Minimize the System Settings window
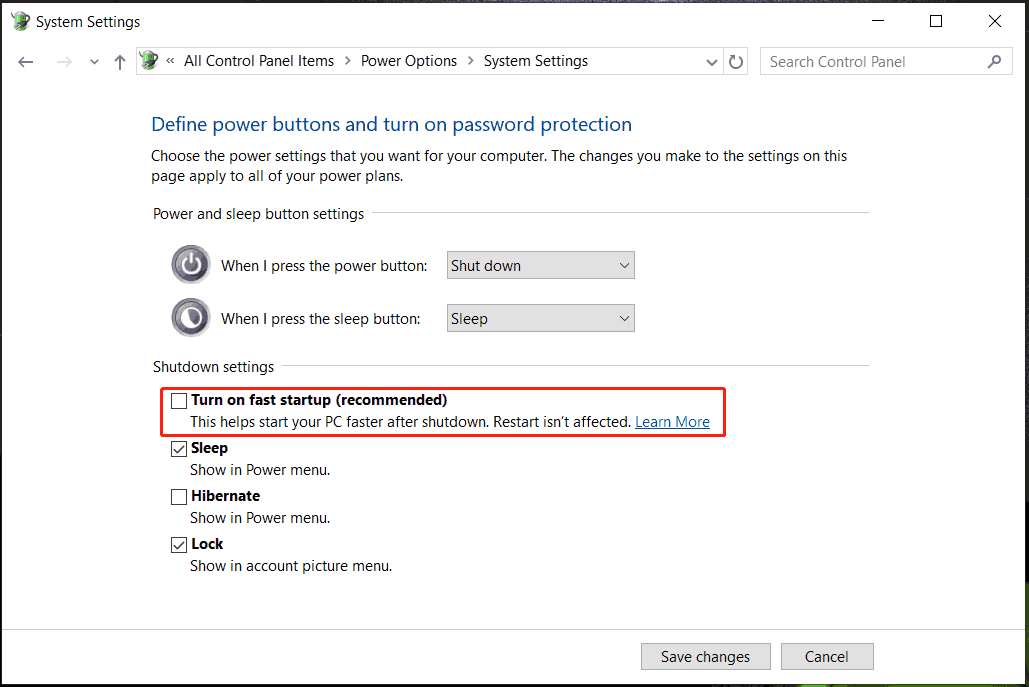Screen dimensions: 1029x687 (x=877, y=21)
